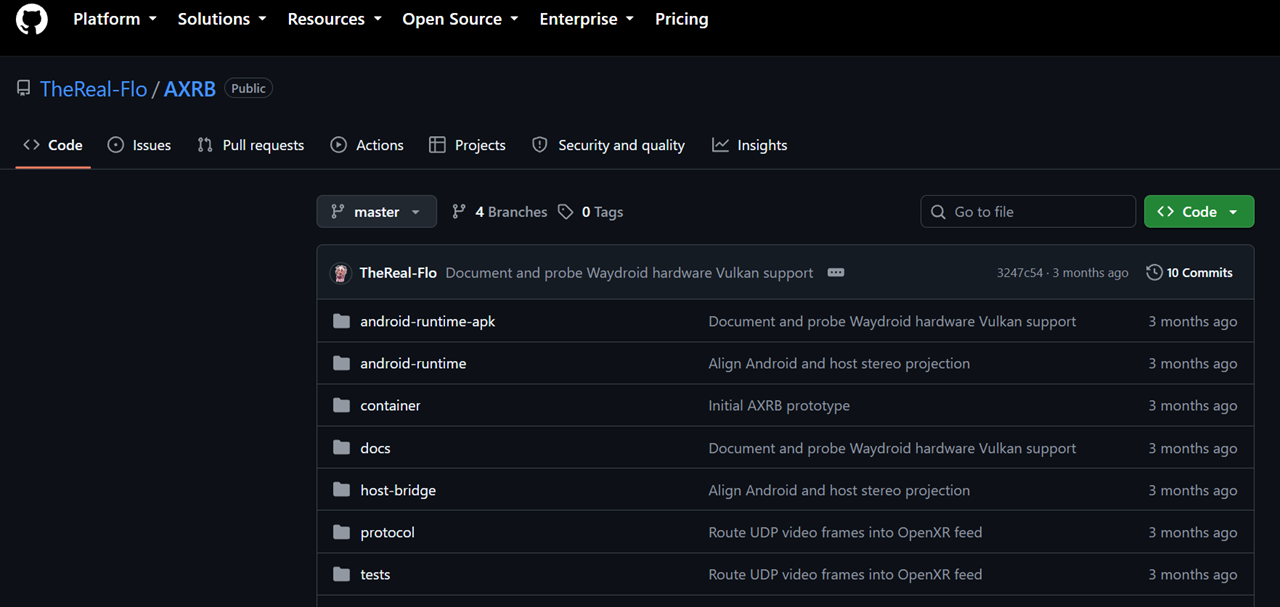
Task: Open the Open Source dropdown menu
Action: 461,19
